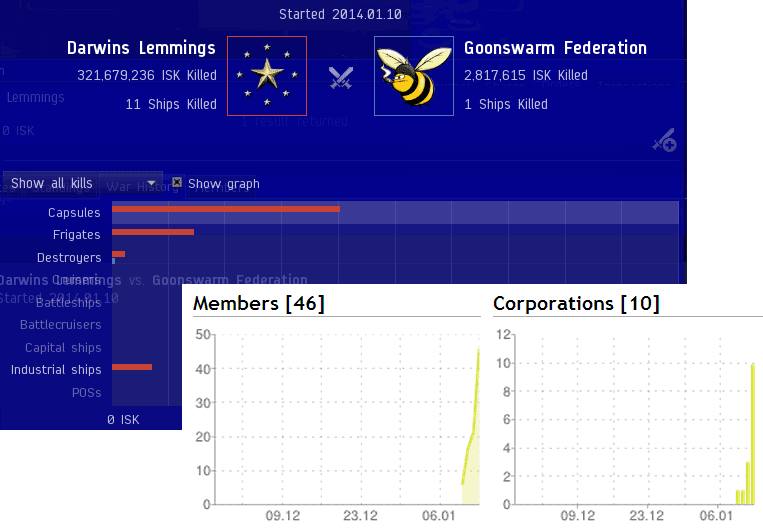Screen dimensions: 763x529
Task: Open the Show all kills dropdown
Action: (83, 183)
